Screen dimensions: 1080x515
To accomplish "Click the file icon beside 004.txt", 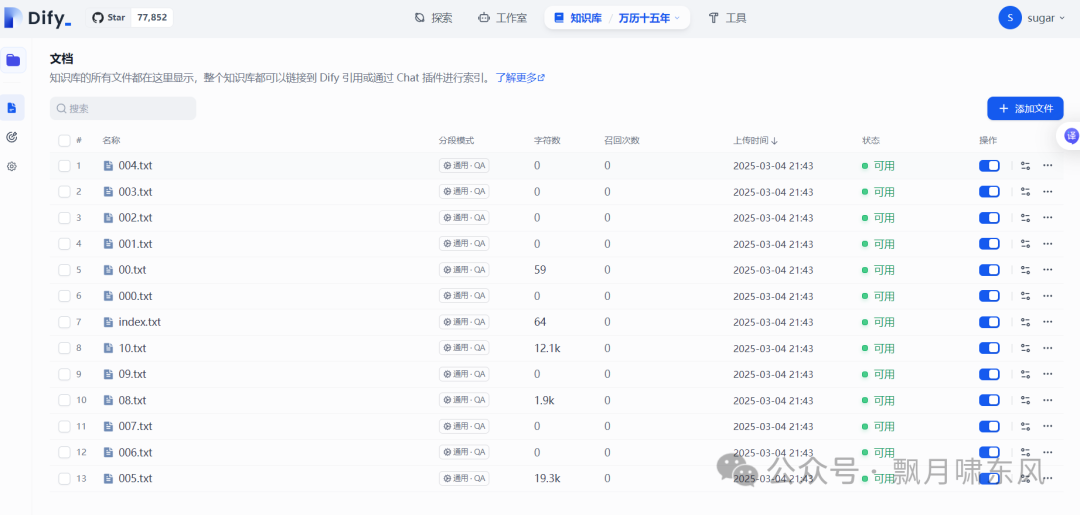I will click(x=107, y=166).
